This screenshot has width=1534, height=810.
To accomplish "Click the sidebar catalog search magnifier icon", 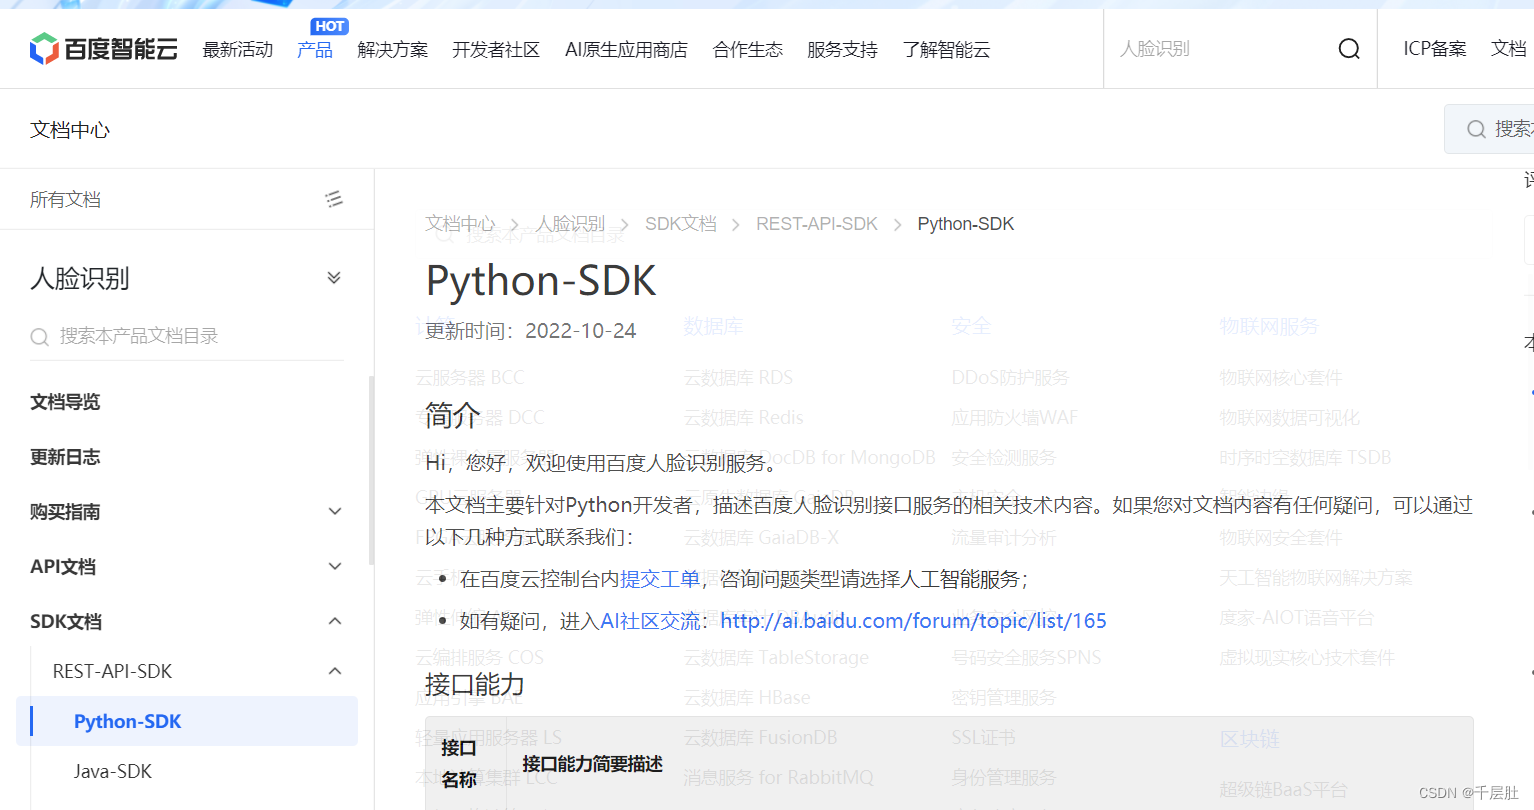I will coord(40,337).
